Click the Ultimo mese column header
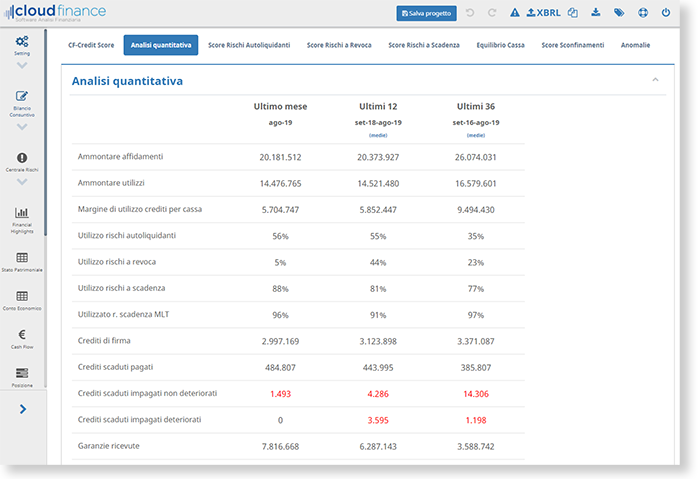 pos(280,106)
